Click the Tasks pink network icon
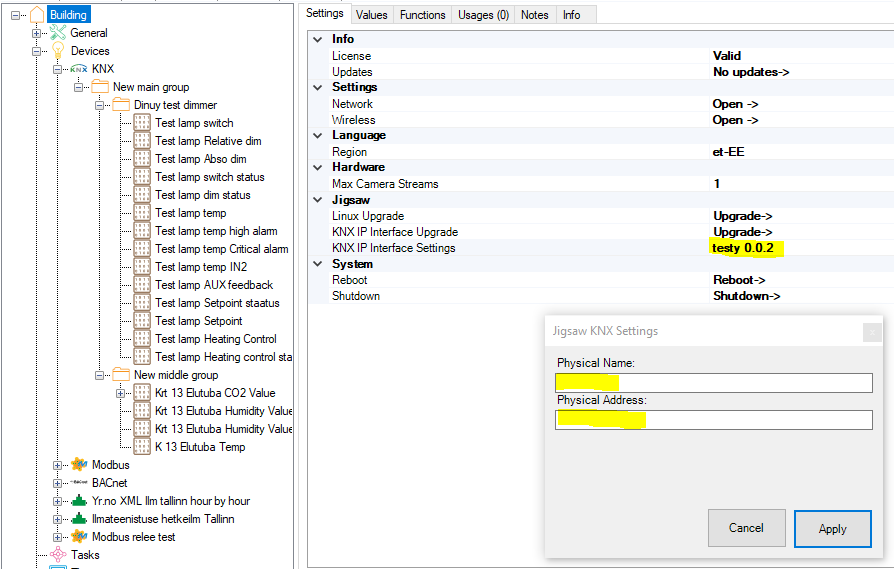This screenshot has width=894, height=569. (58, 555)
